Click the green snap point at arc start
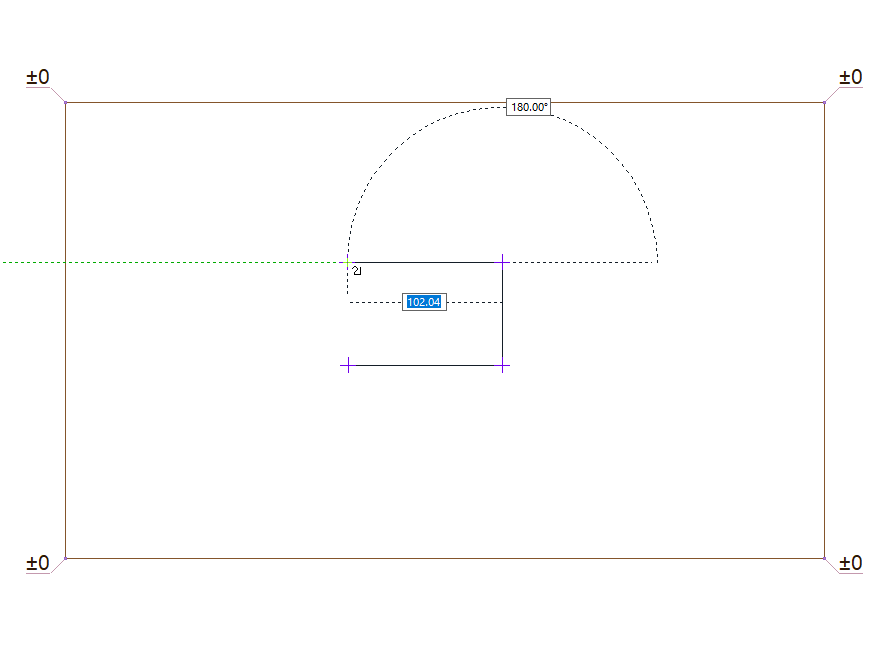896x651 pixels. 347,262
